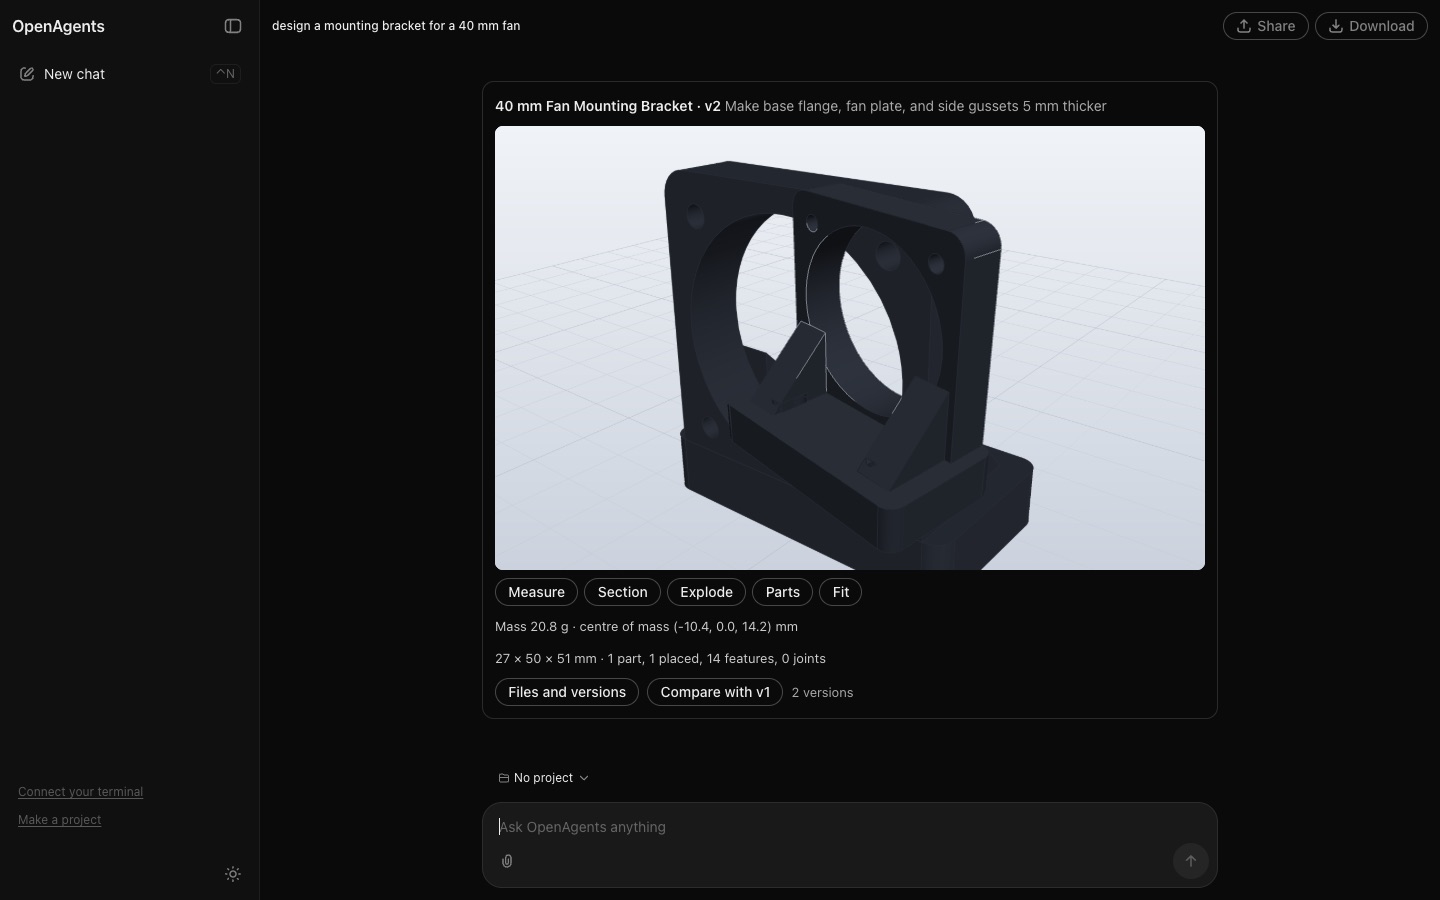This screenshot has width=1440, height=900.
Task: Click the Download button
Action: click(1371, 26)
